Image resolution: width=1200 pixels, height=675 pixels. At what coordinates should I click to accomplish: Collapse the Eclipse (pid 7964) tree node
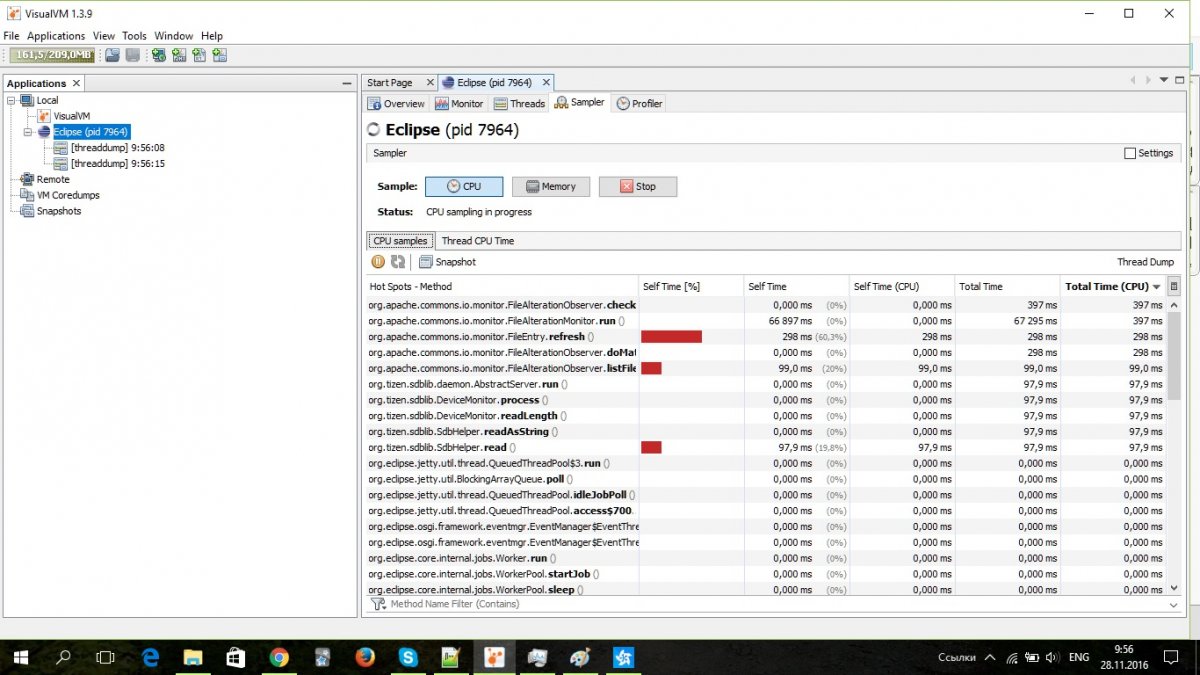tap(28, 132)
